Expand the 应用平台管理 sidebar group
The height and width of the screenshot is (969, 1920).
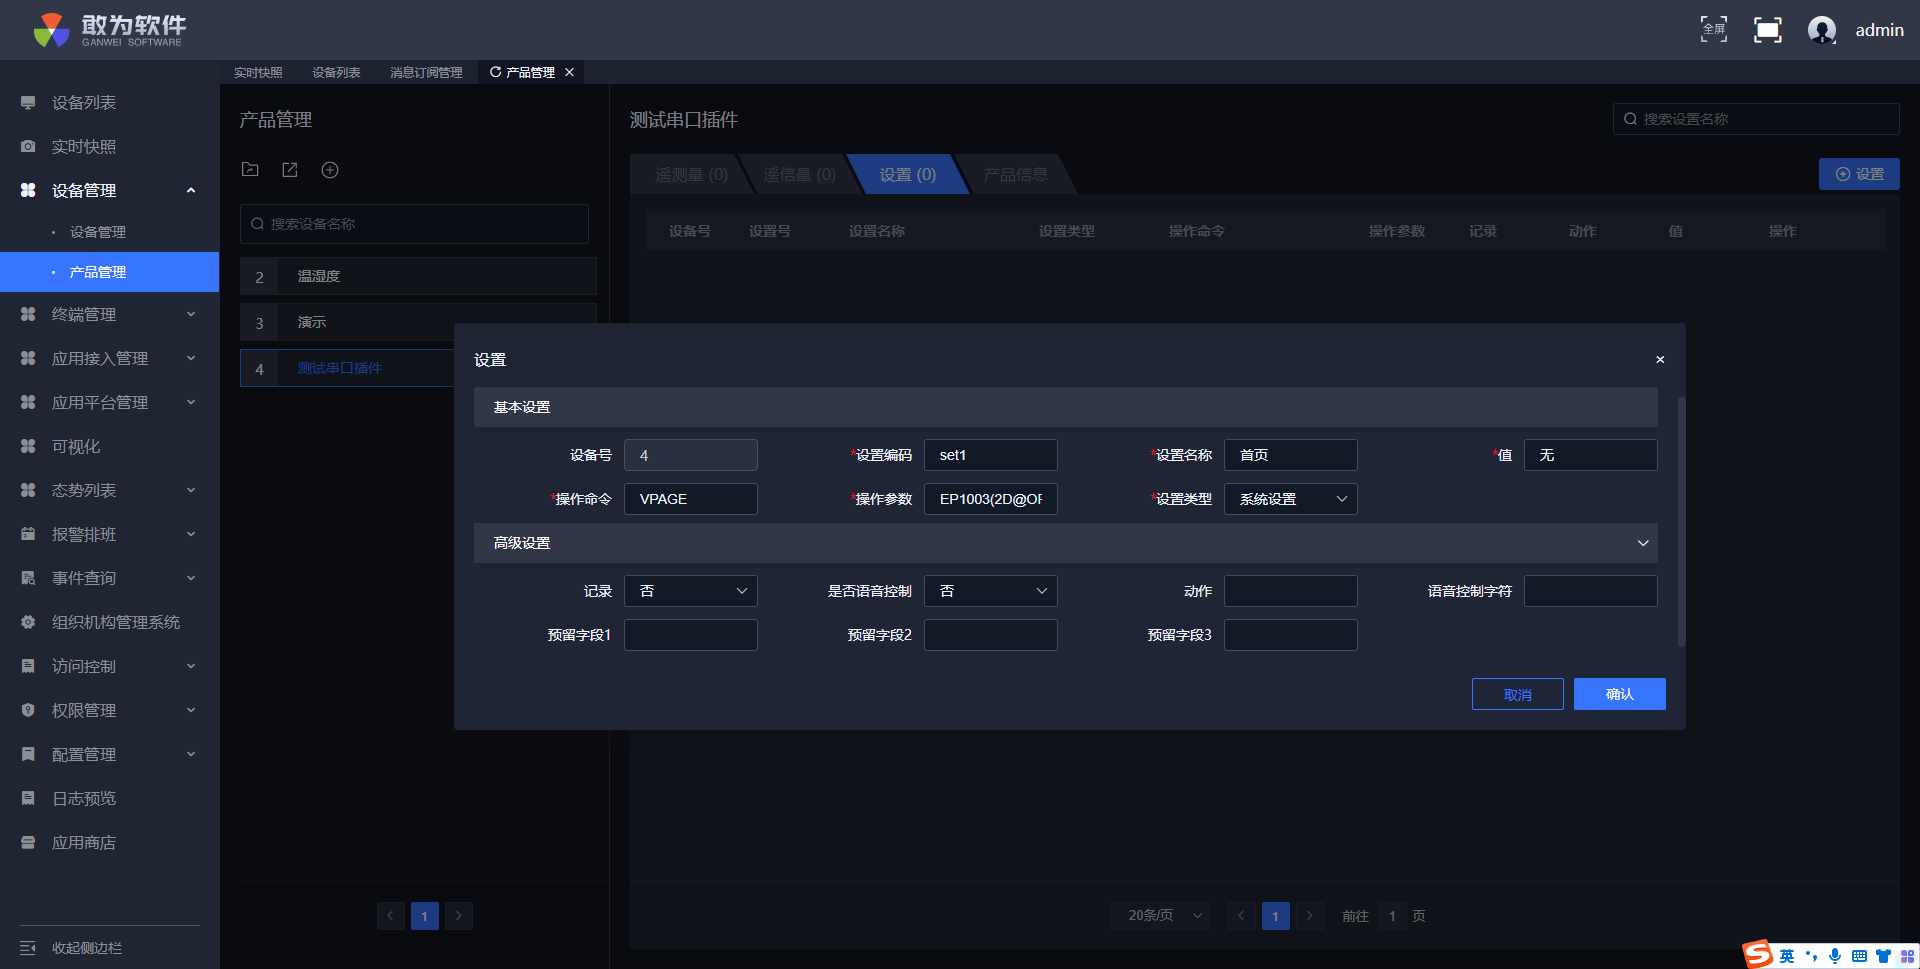click(x=191, y=403)
